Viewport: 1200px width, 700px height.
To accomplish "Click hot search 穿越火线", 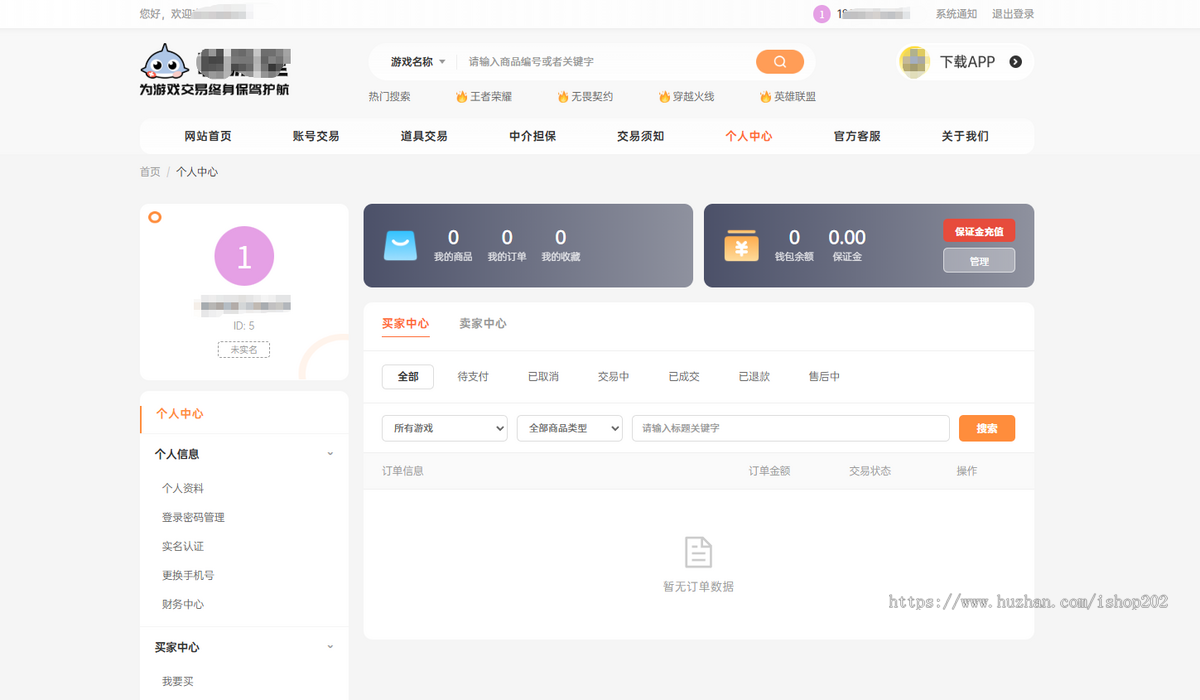I will coord(693,97).
